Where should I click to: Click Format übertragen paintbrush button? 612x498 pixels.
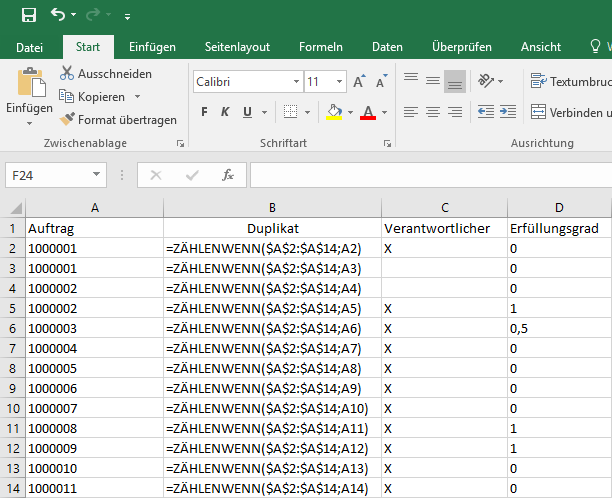tap(118, 119)
